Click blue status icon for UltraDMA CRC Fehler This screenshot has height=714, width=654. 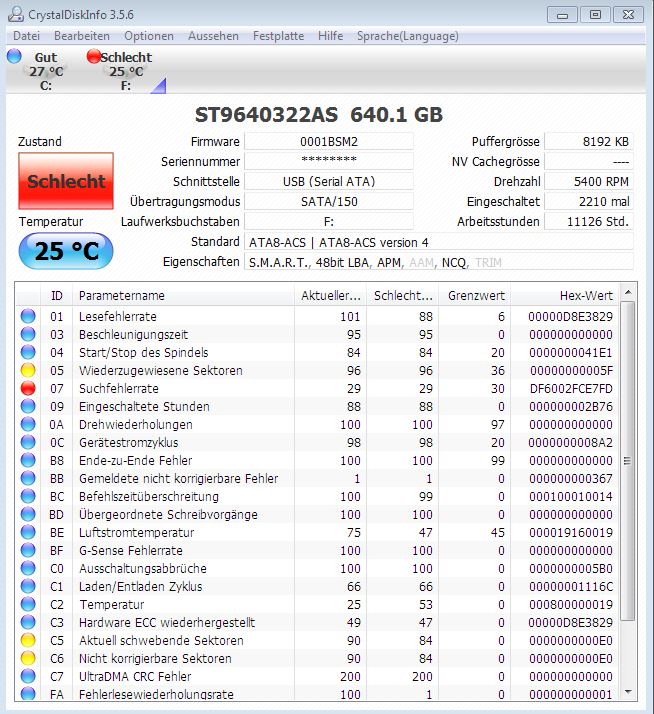point(28,676)
